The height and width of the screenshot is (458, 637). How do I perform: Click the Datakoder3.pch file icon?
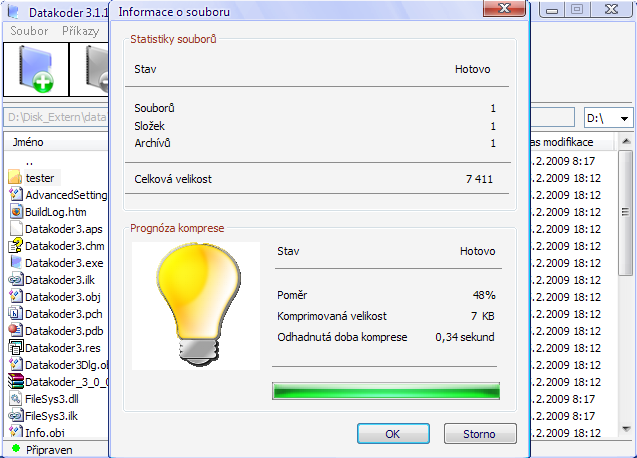(15, 314)
